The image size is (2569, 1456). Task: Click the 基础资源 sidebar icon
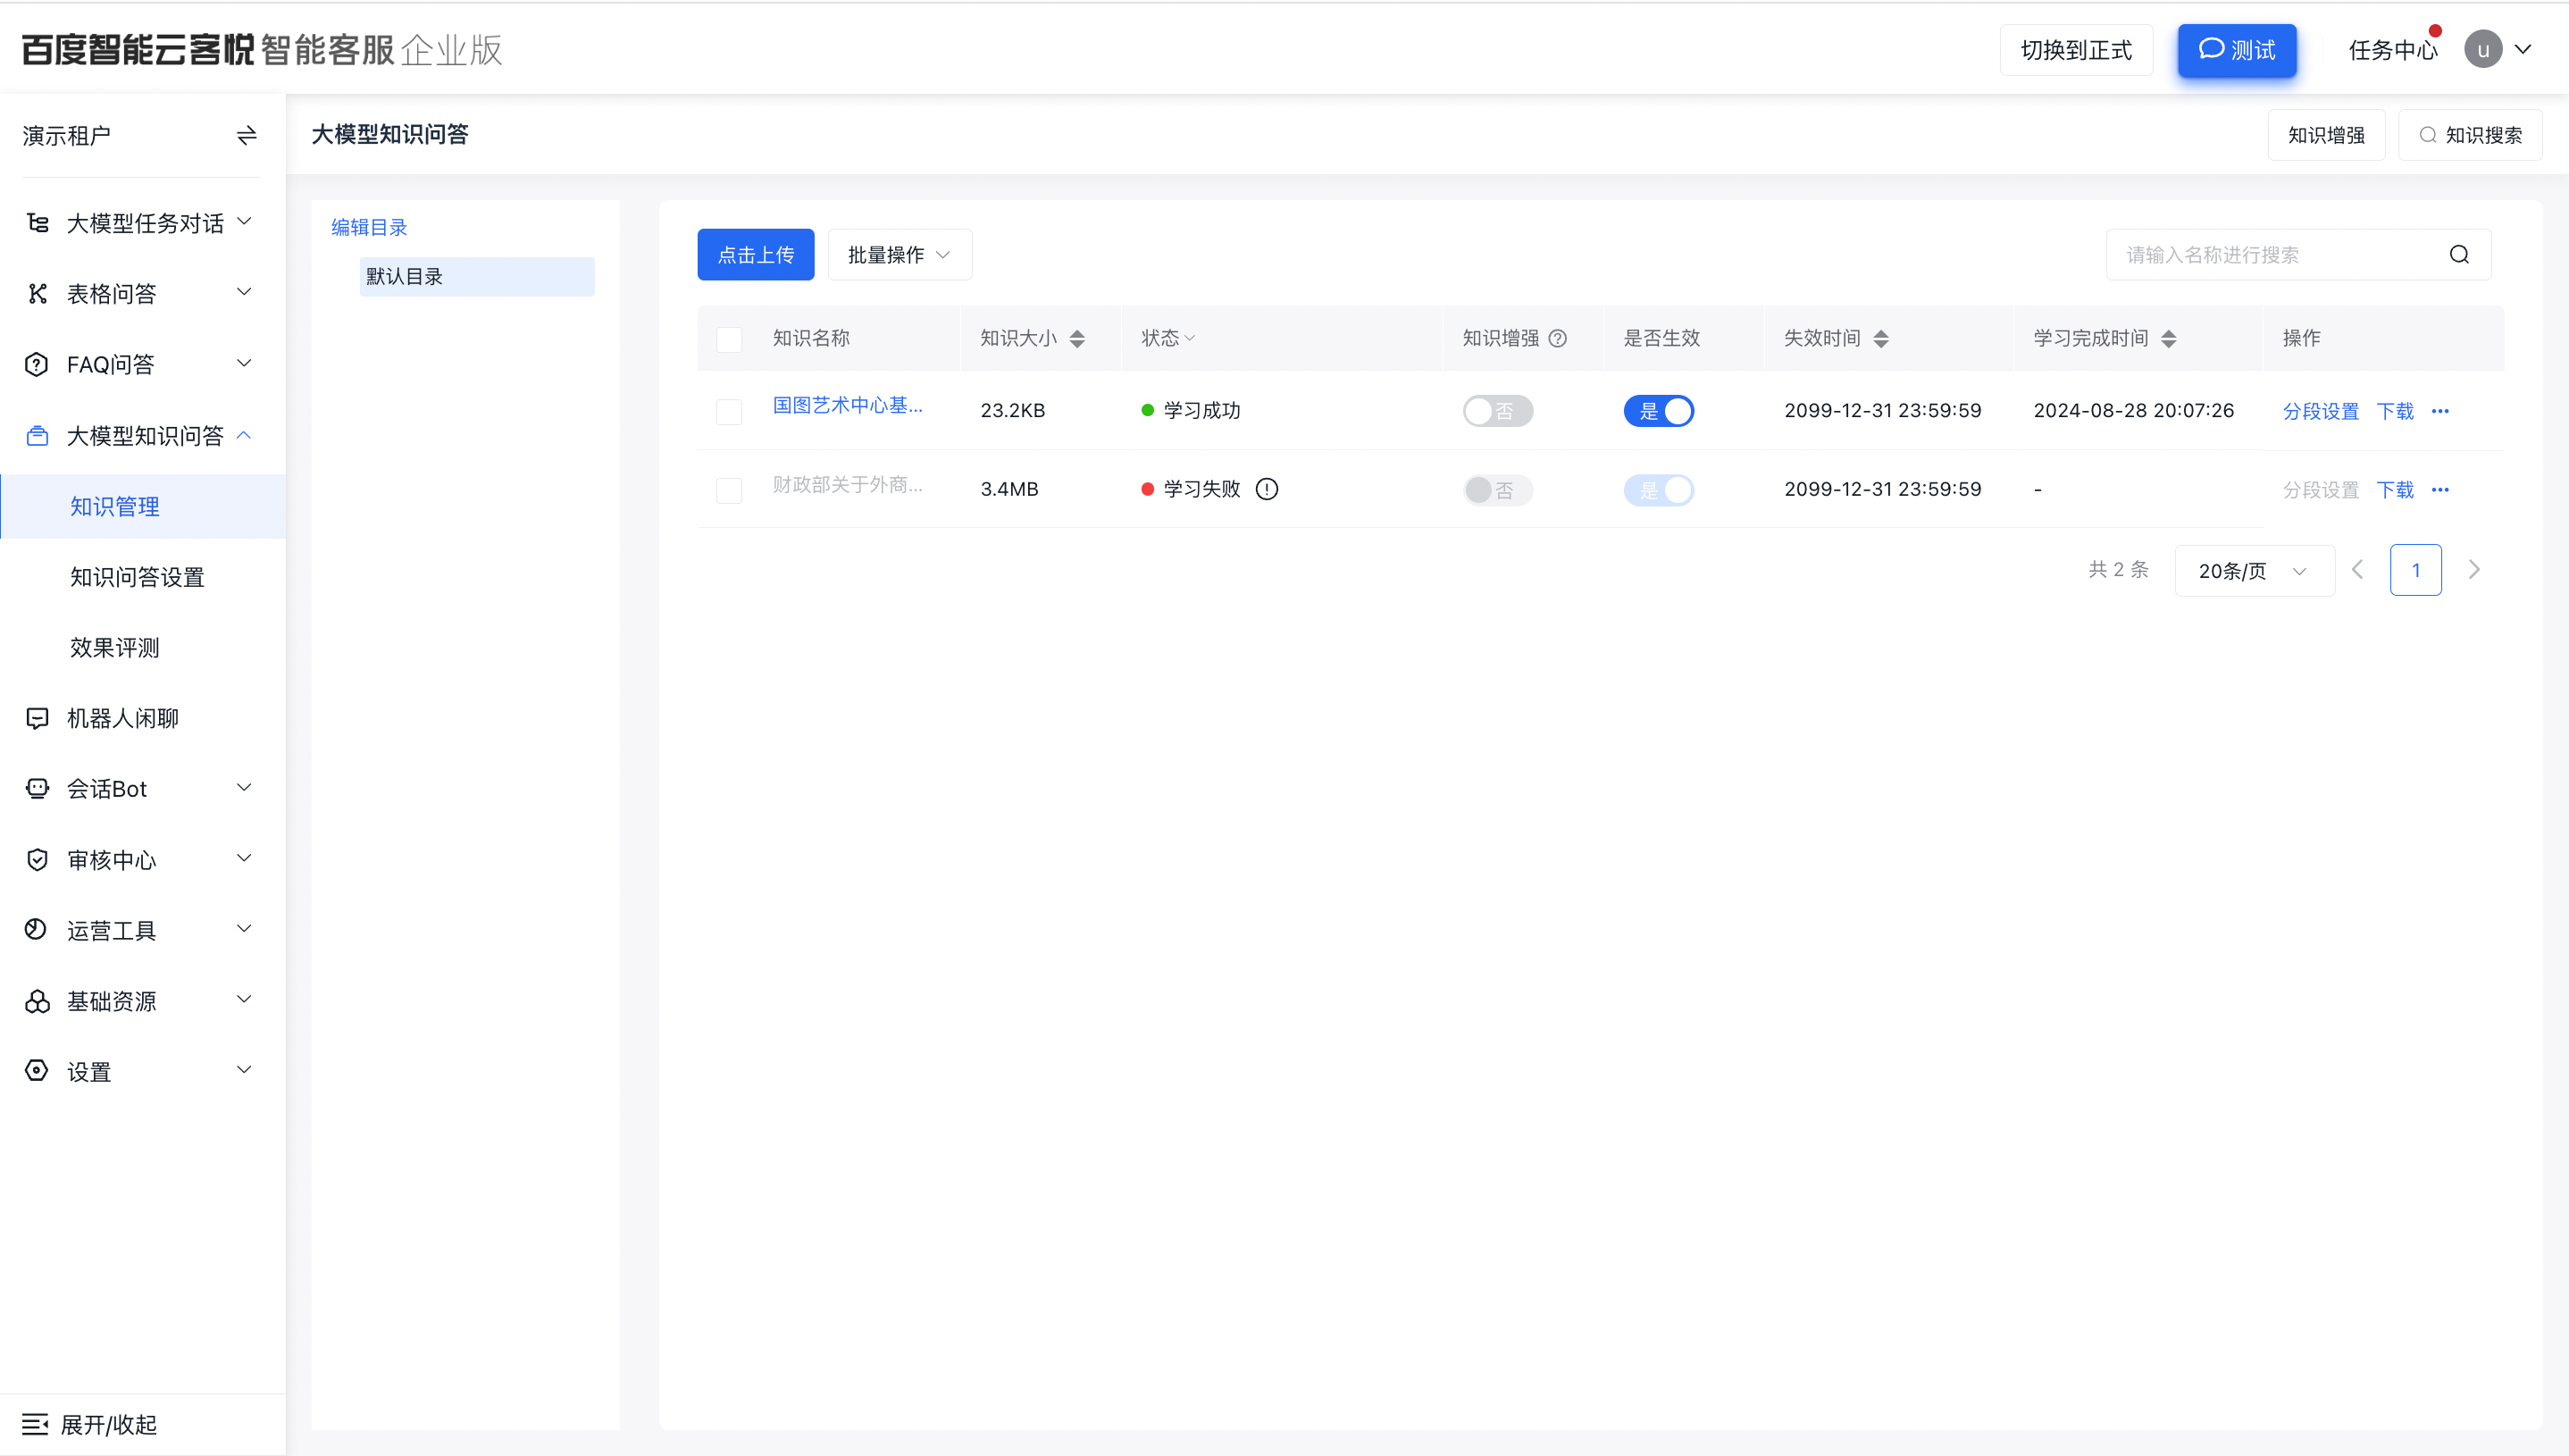(37, 1001)
